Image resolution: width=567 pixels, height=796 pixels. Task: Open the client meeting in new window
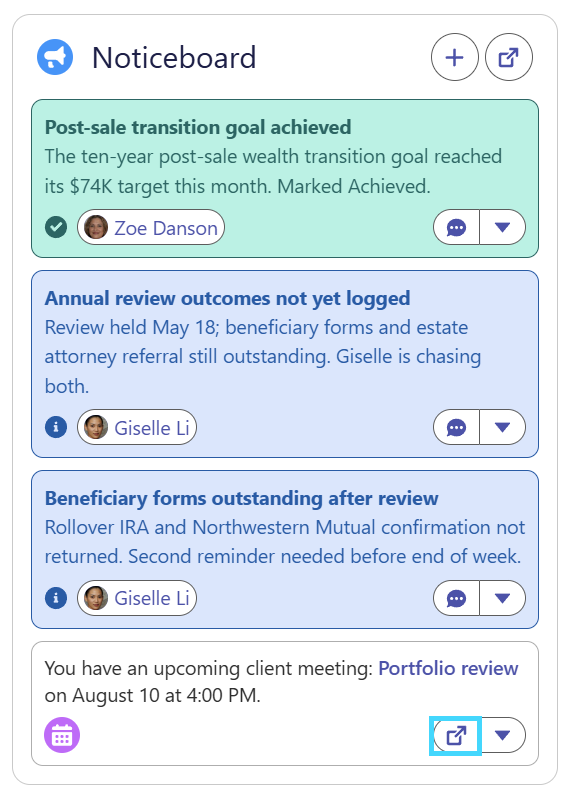[x=456, y=735]
